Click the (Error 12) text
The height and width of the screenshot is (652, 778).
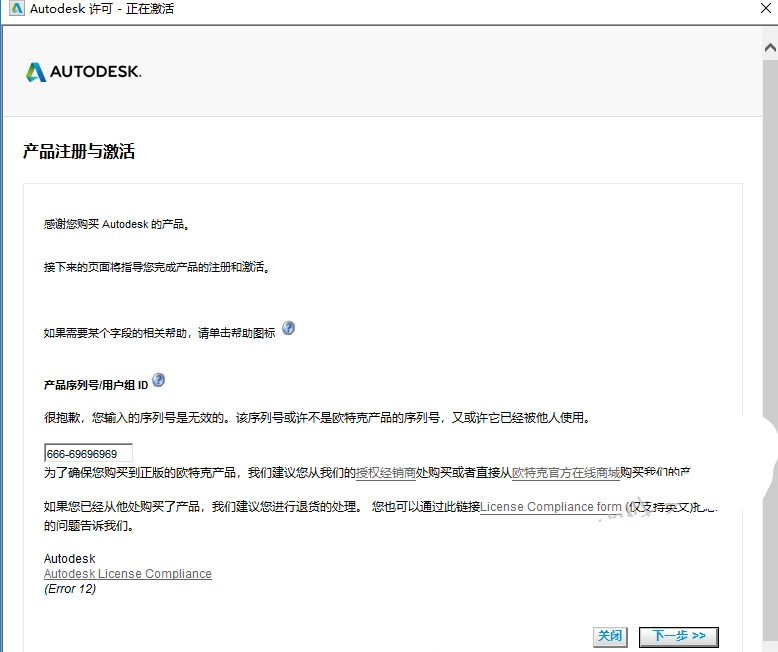point(70,589)
